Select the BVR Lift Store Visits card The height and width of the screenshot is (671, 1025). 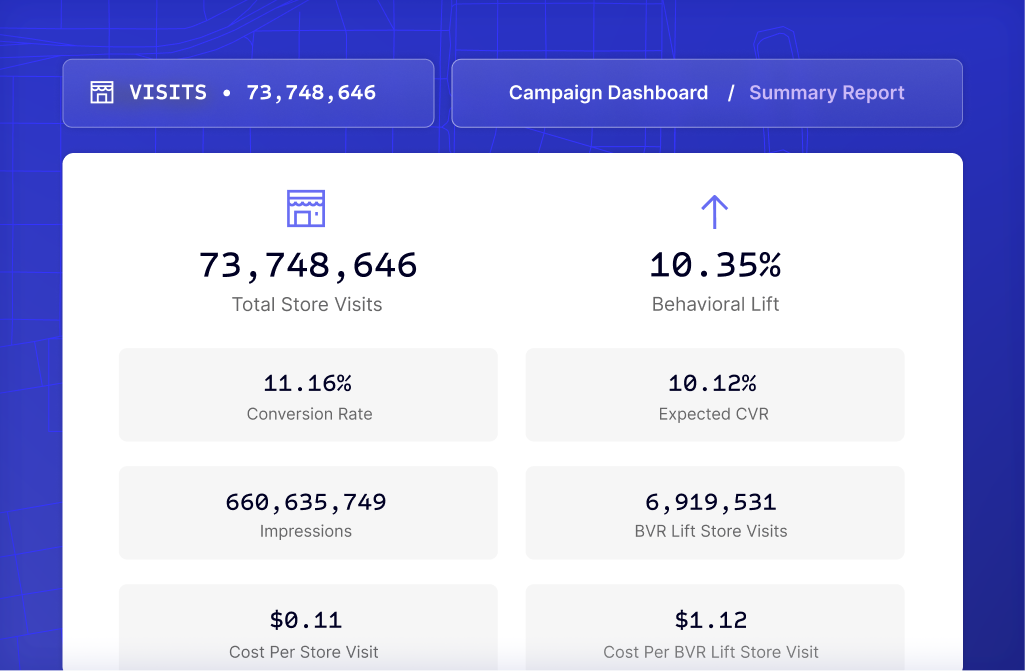pyautogui.click(x=714, y=513)
